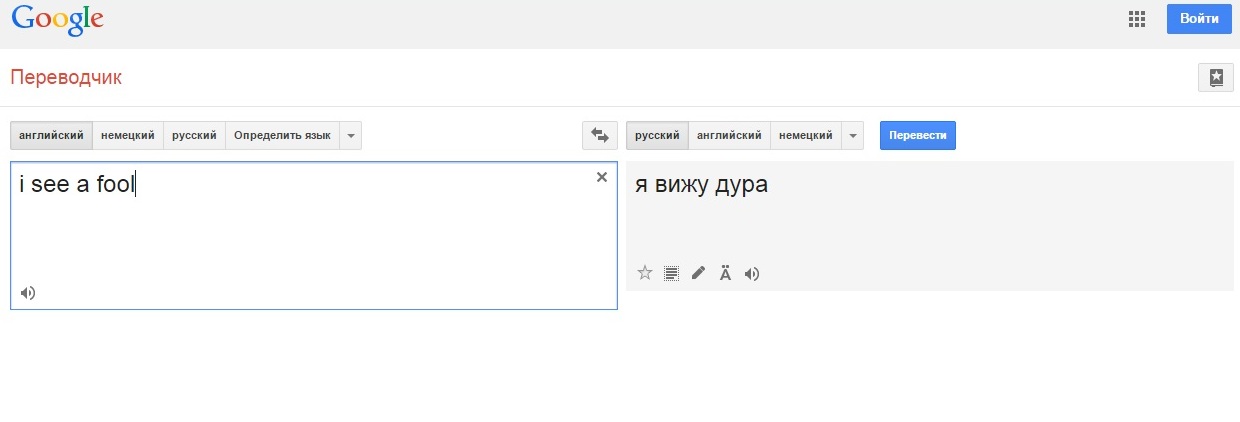Open the phrasebook star icon button
1240x422 pixels.
pyautogui.click(x=1215, y=77)
